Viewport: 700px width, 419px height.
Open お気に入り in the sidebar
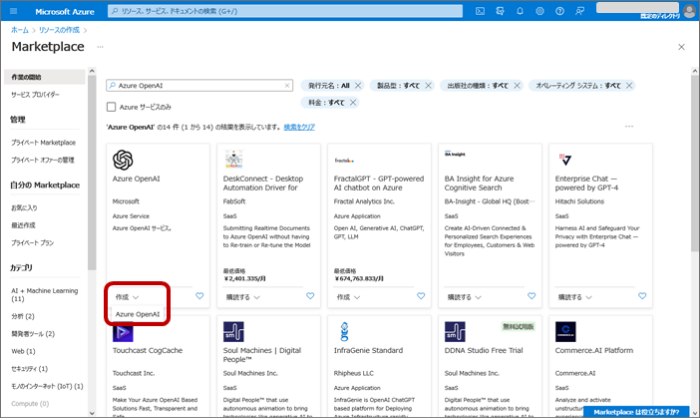click(x=24, y=207)
